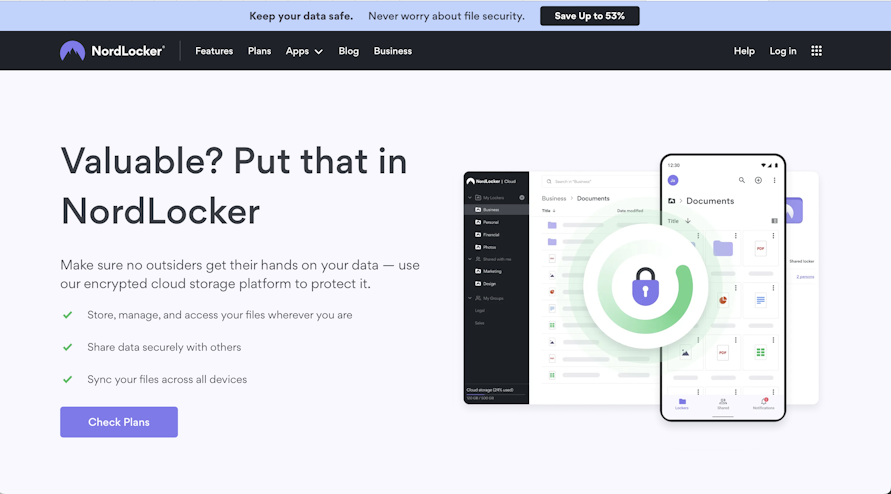891x494 pixels.
Task: Click the add locker plus icon beside My Lockers
Action: 522,198
